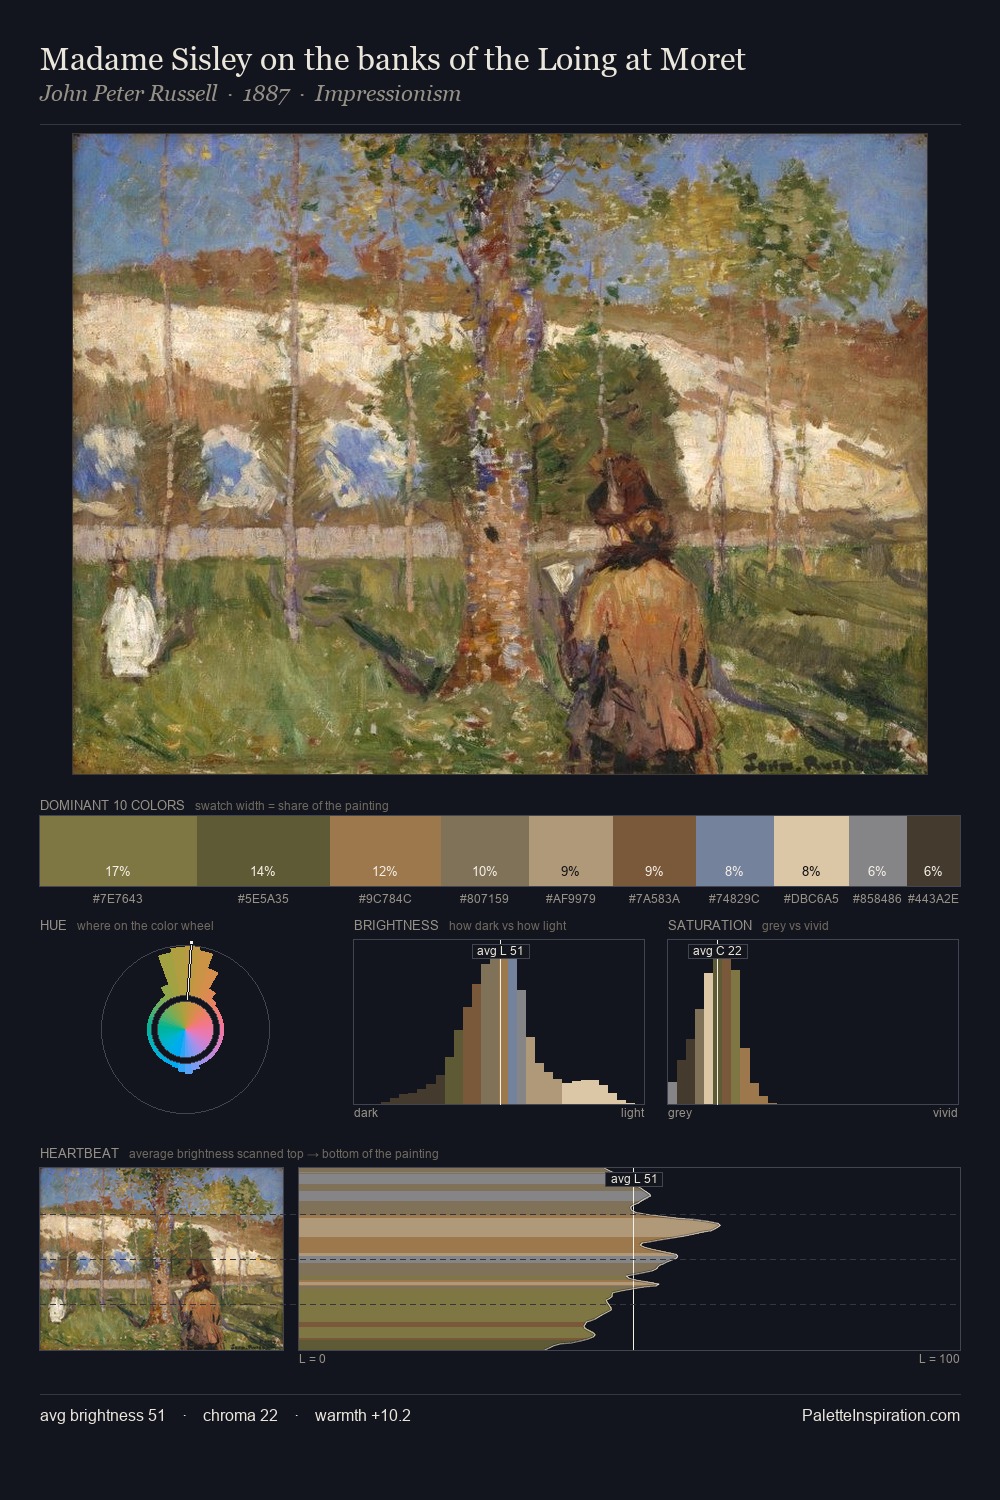Choose the #807159 brown-grey swatch
The width and height of the screenshot is (1000, 1500).
point(485,851)
